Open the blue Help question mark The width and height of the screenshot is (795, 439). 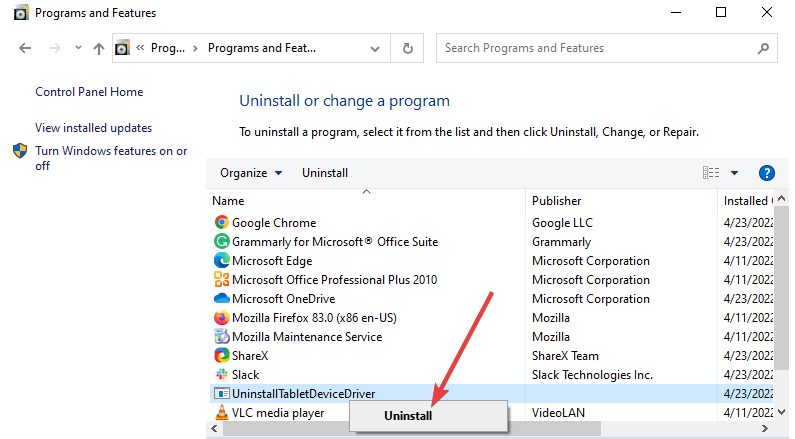pyautogui.click(x=767, y=173)
